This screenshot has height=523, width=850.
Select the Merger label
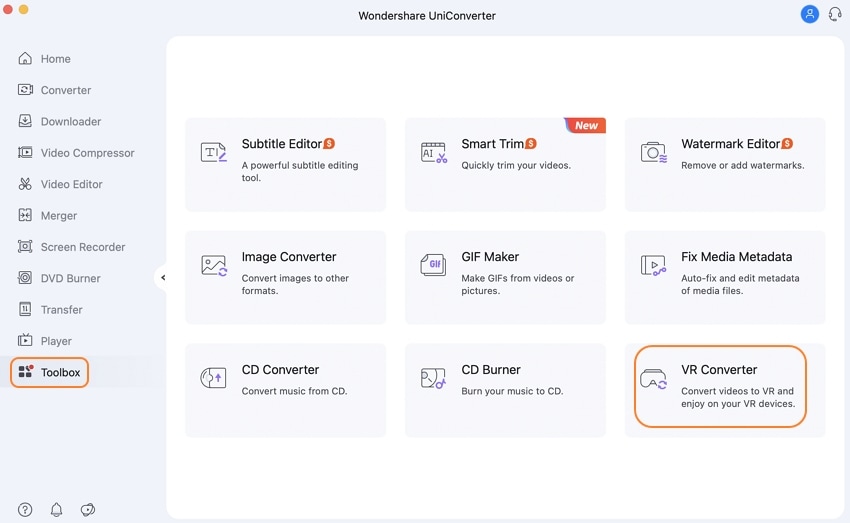tap(59, 216)
